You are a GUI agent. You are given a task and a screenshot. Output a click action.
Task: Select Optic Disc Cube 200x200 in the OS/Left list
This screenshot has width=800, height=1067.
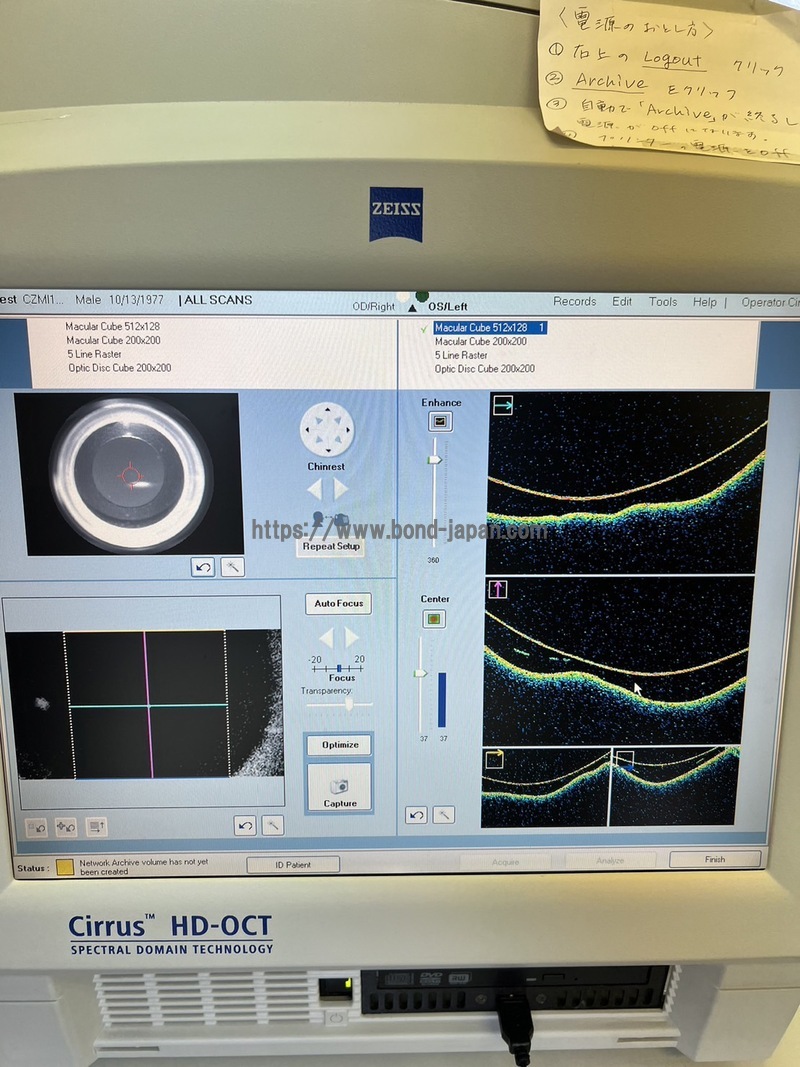tap(485, 369)
